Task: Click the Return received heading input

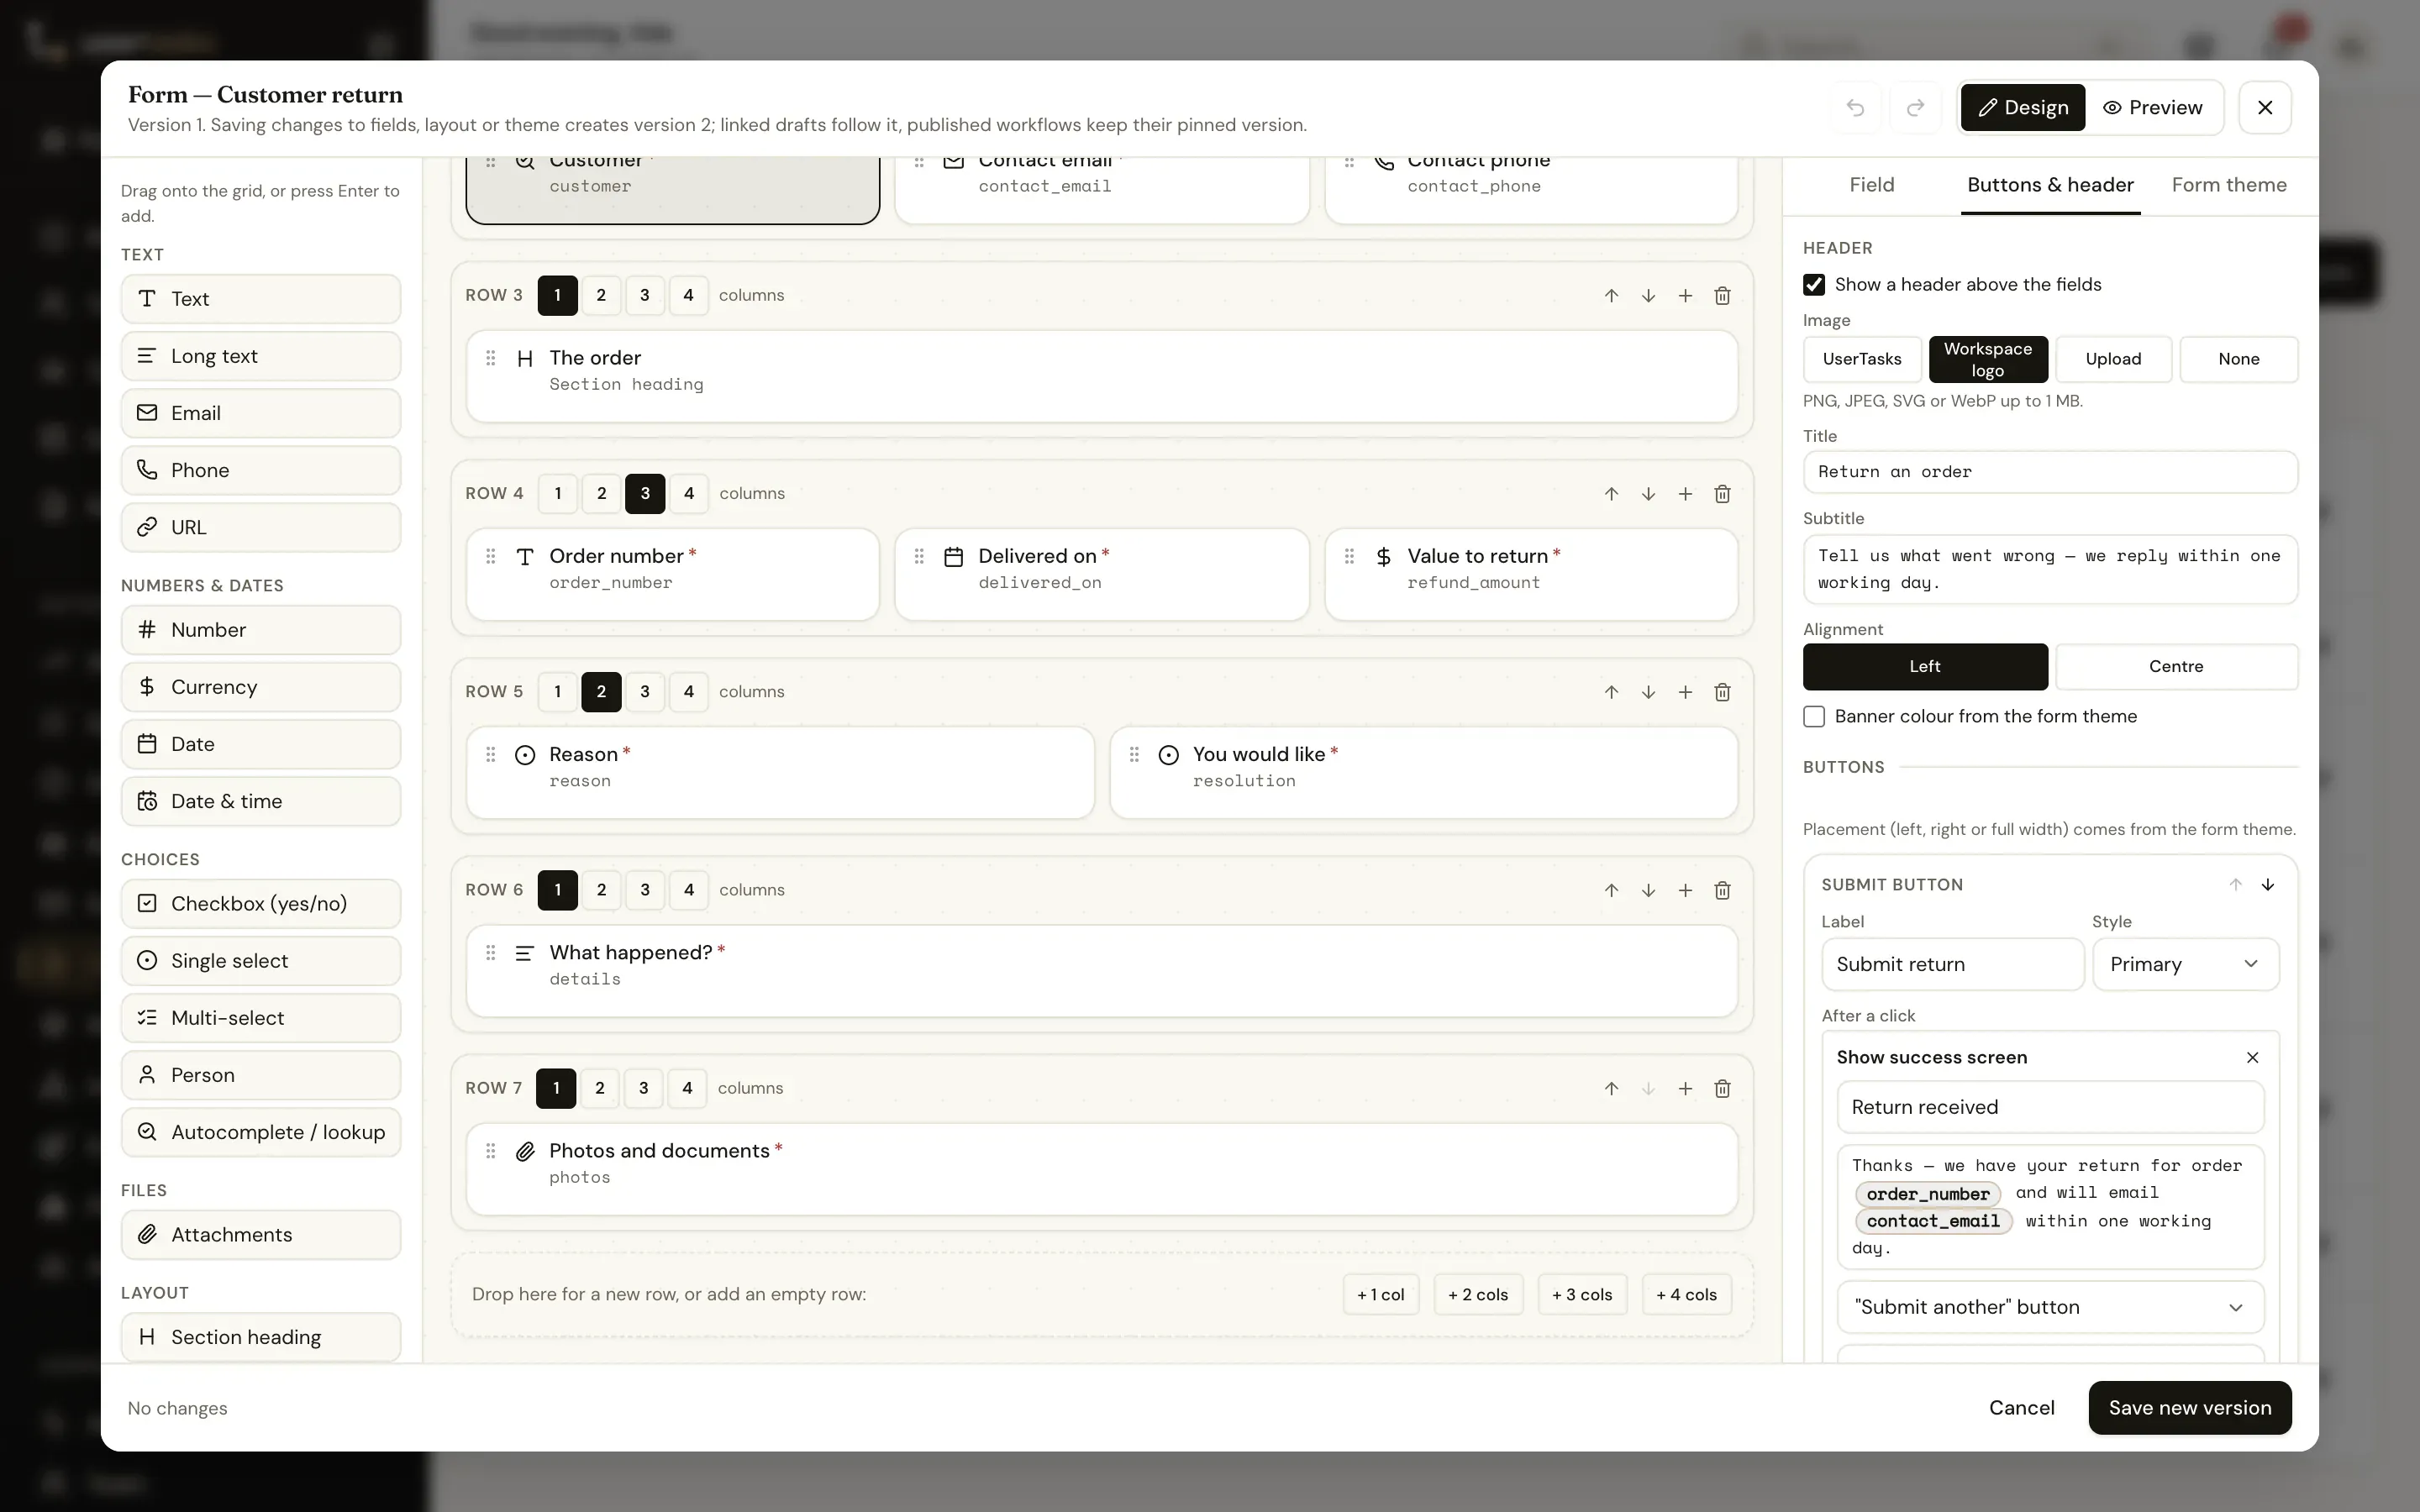Action: (x=2050, y=1107)
